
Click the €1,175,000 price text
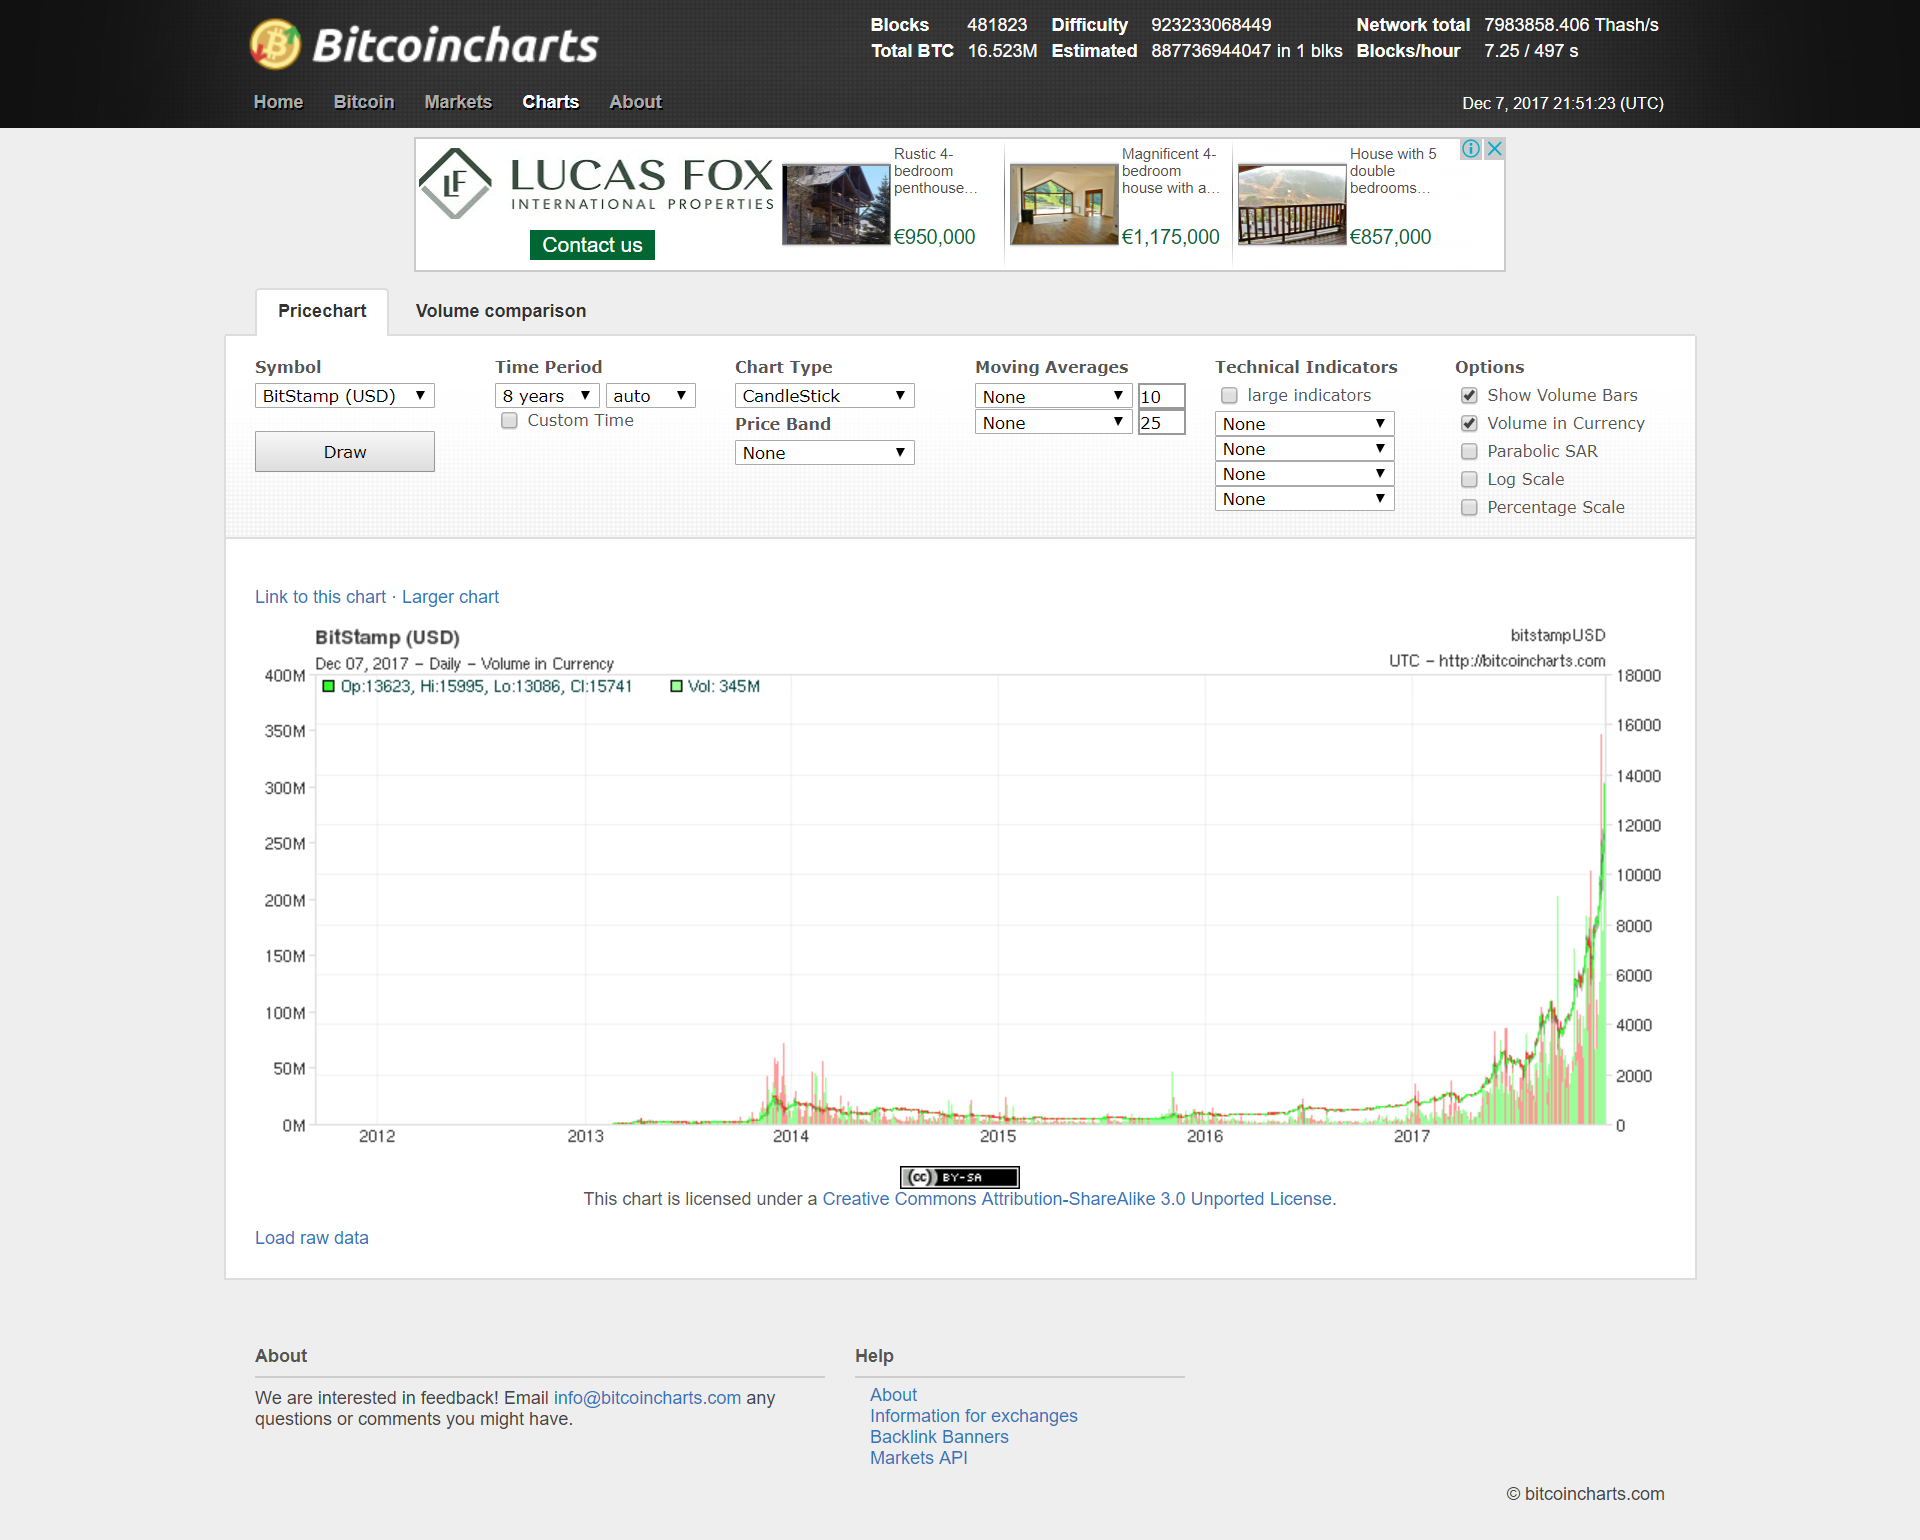[1170, 237]
